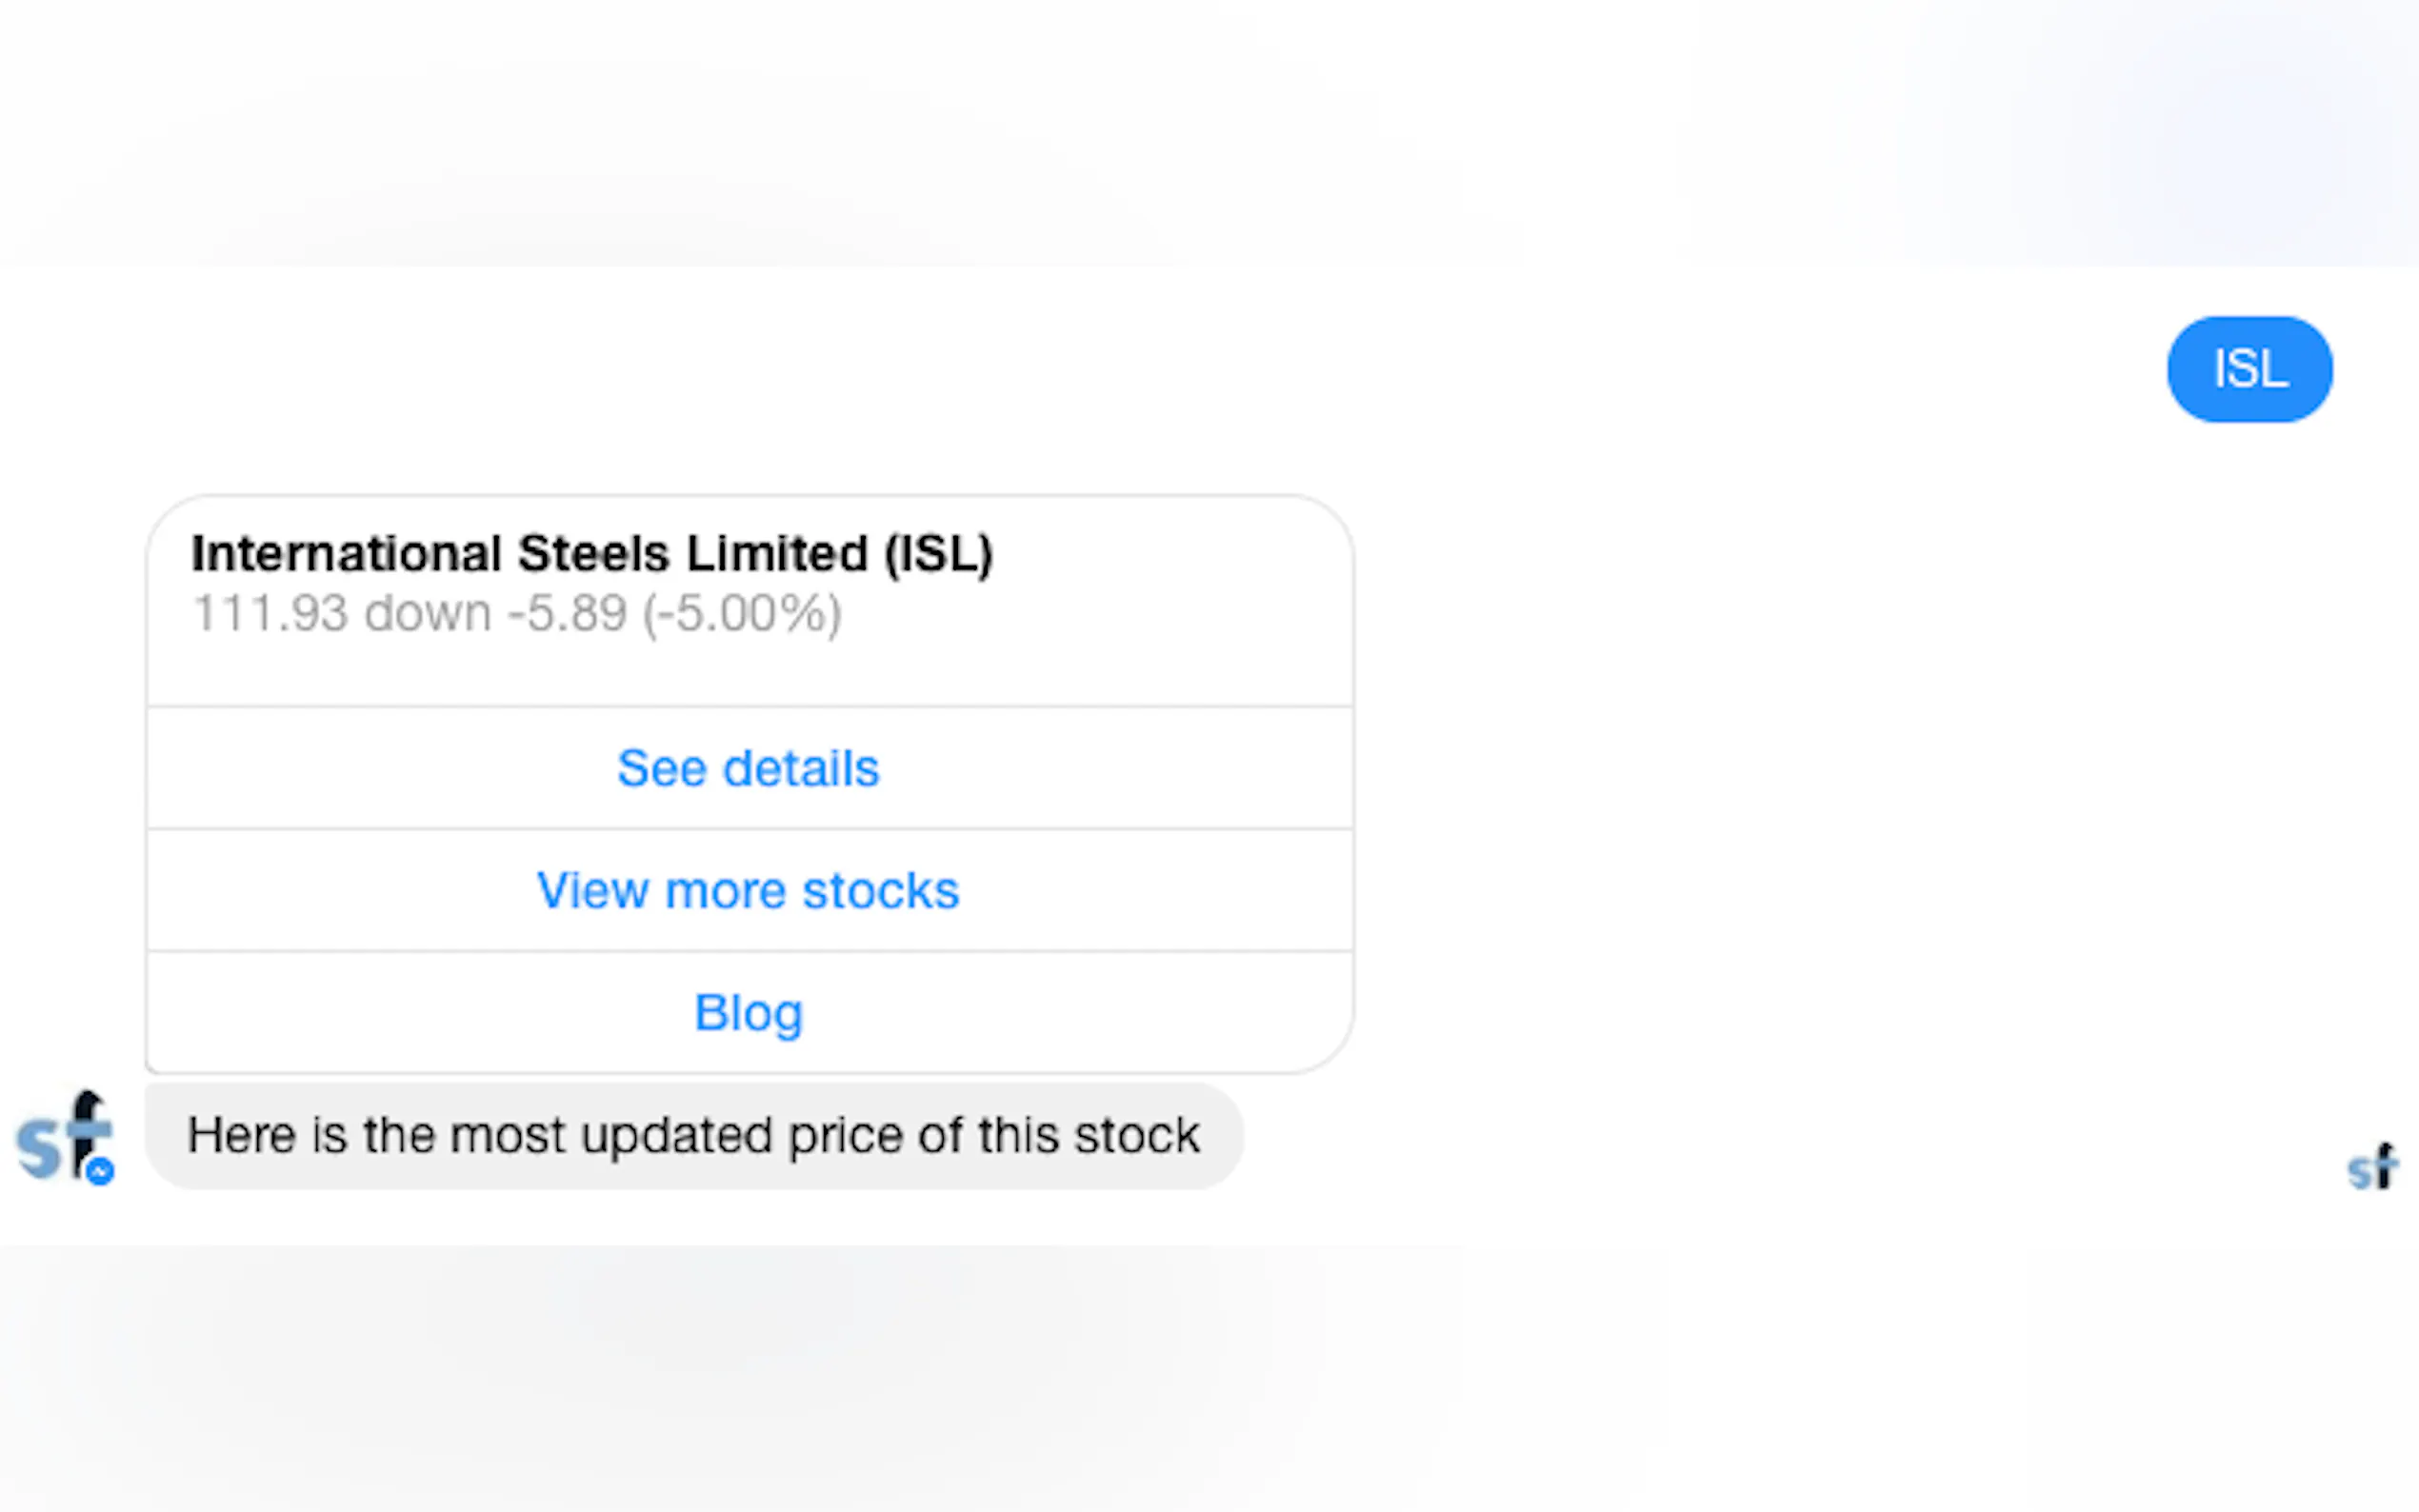Image resolution: width=2419 pixels, height=1512 pixels.
Task: Click the sf bot profile avatar
Action: 62,1137
